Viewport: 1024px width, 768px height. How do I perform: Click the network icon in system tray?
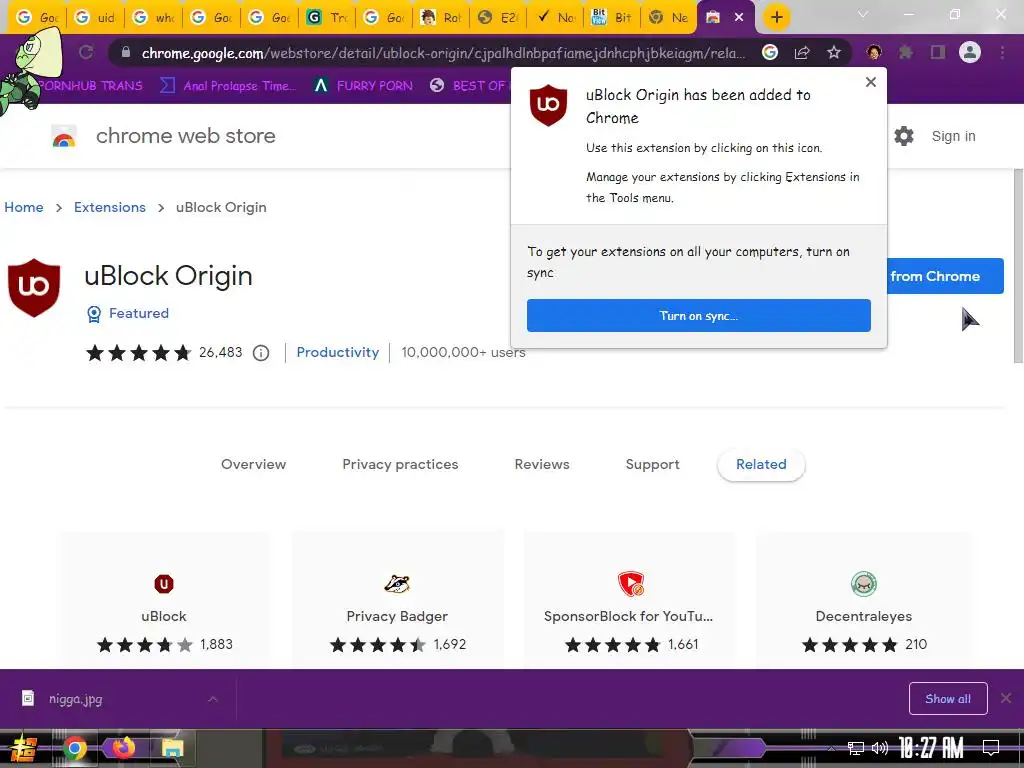coord(856,748)
